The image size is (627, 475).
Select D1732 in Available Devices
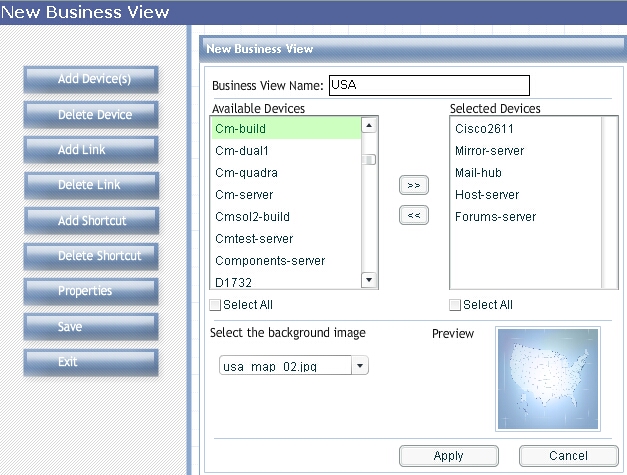(286, 281)
